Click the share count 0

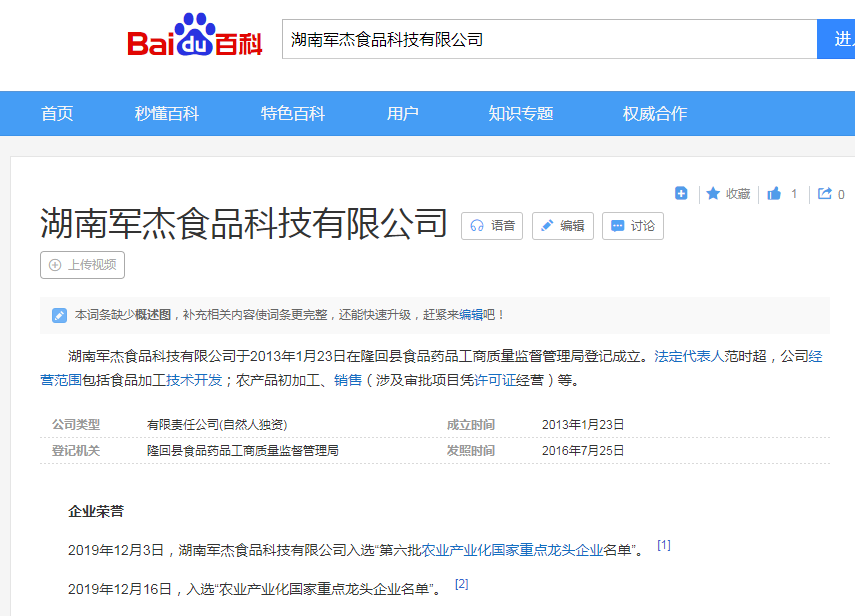click(841, 195)
